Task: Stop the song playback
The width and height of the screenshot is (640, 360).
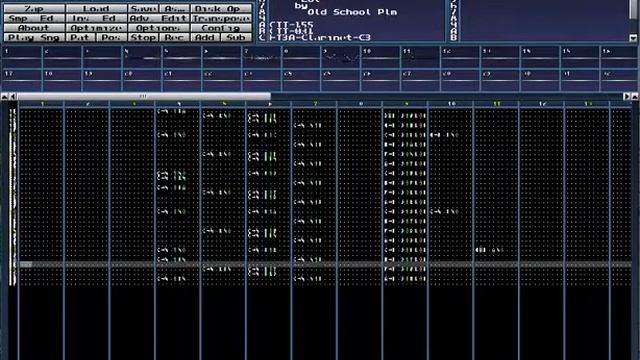Action: (143, 38)
